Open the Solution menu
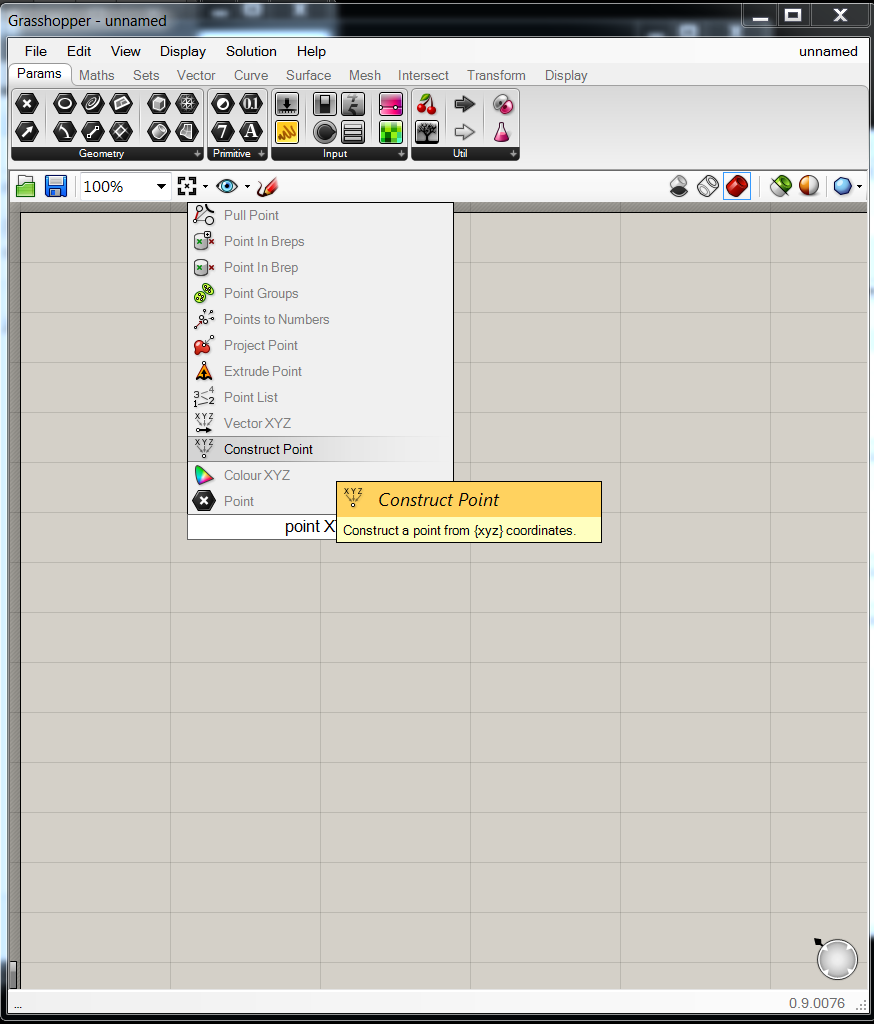 click(x=251, y=51)
